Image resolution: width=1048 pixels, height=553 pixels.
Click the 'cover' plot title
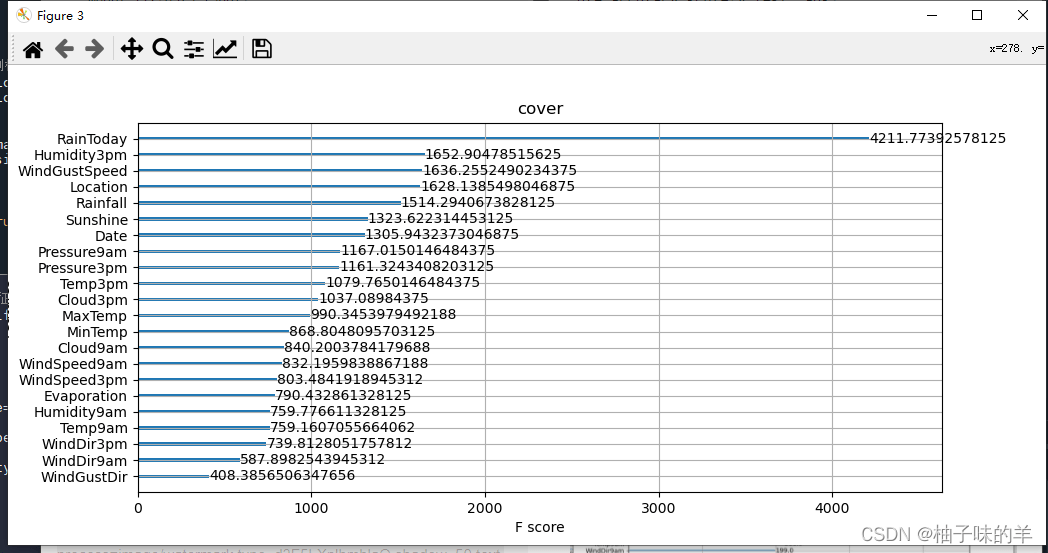[540, 108]
